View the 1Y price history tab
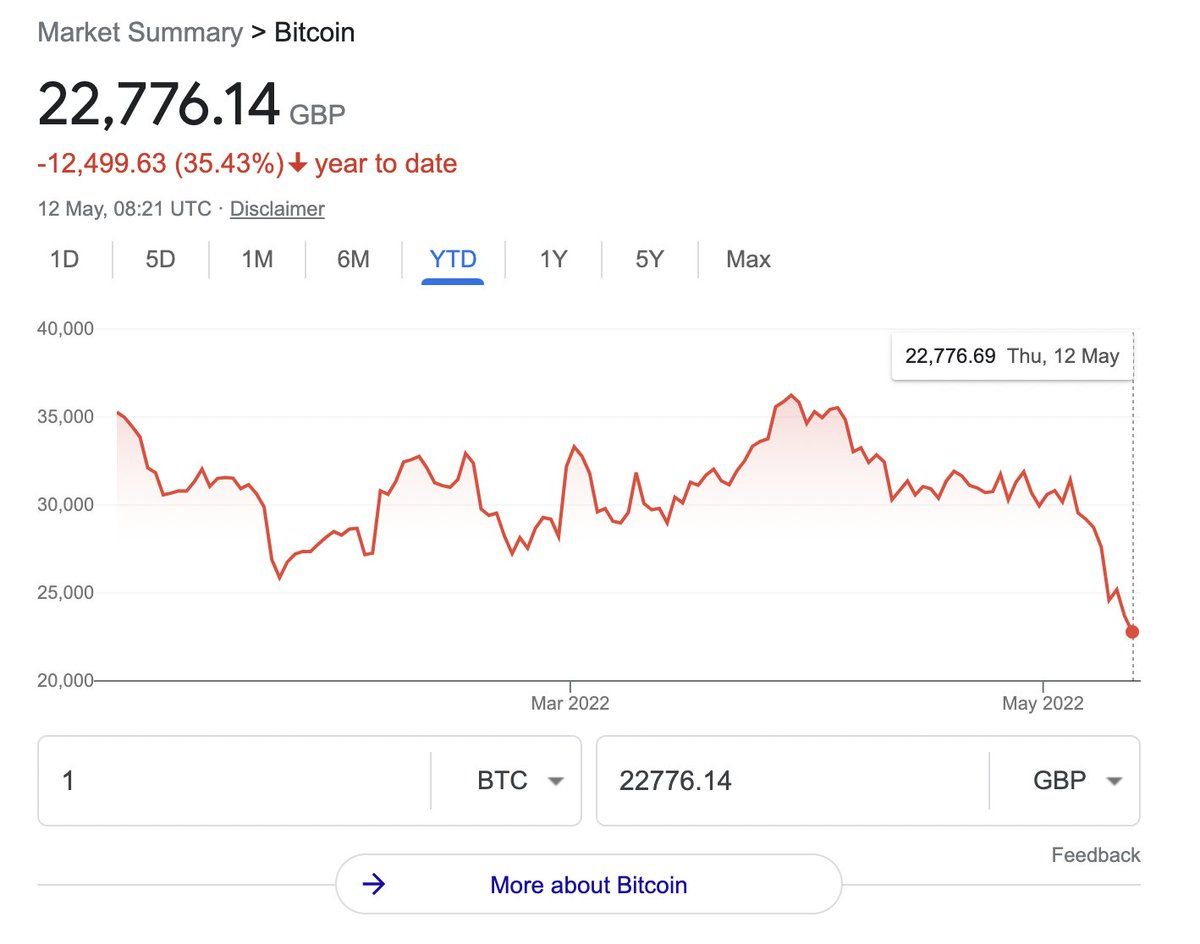The image size is (1200, 944). point(553,260)
